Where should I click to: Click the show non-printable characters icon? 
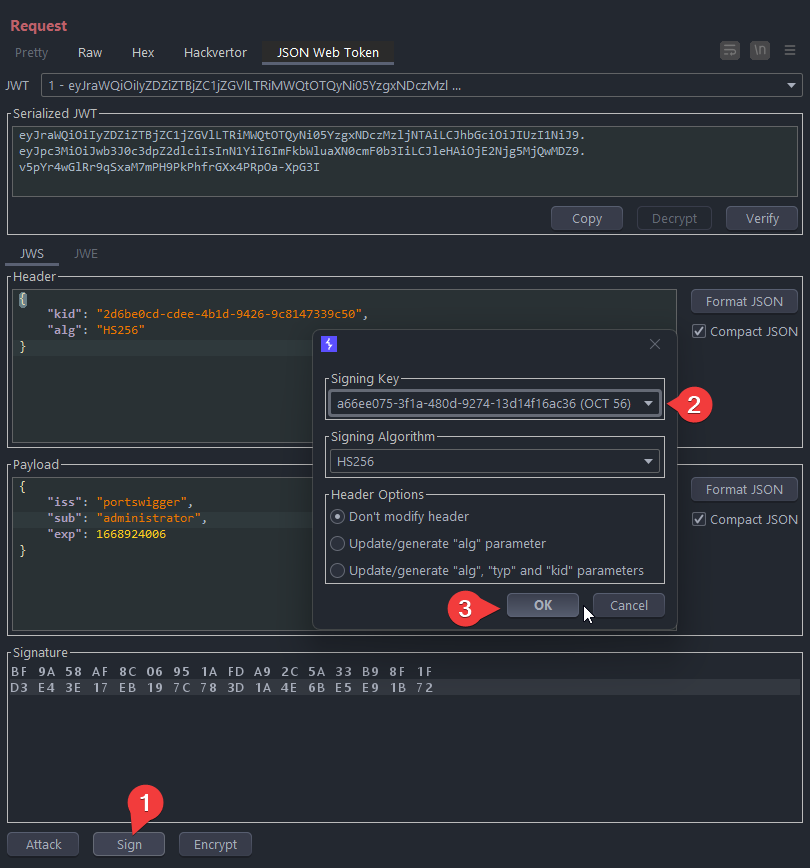tap(759, 51)
